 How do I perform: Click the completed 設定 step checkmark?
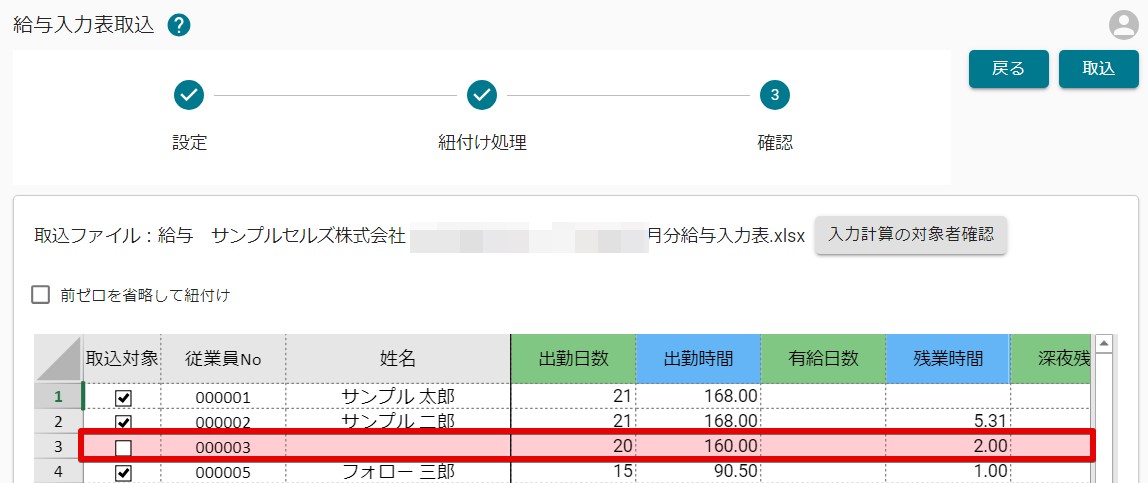point(189,94)
